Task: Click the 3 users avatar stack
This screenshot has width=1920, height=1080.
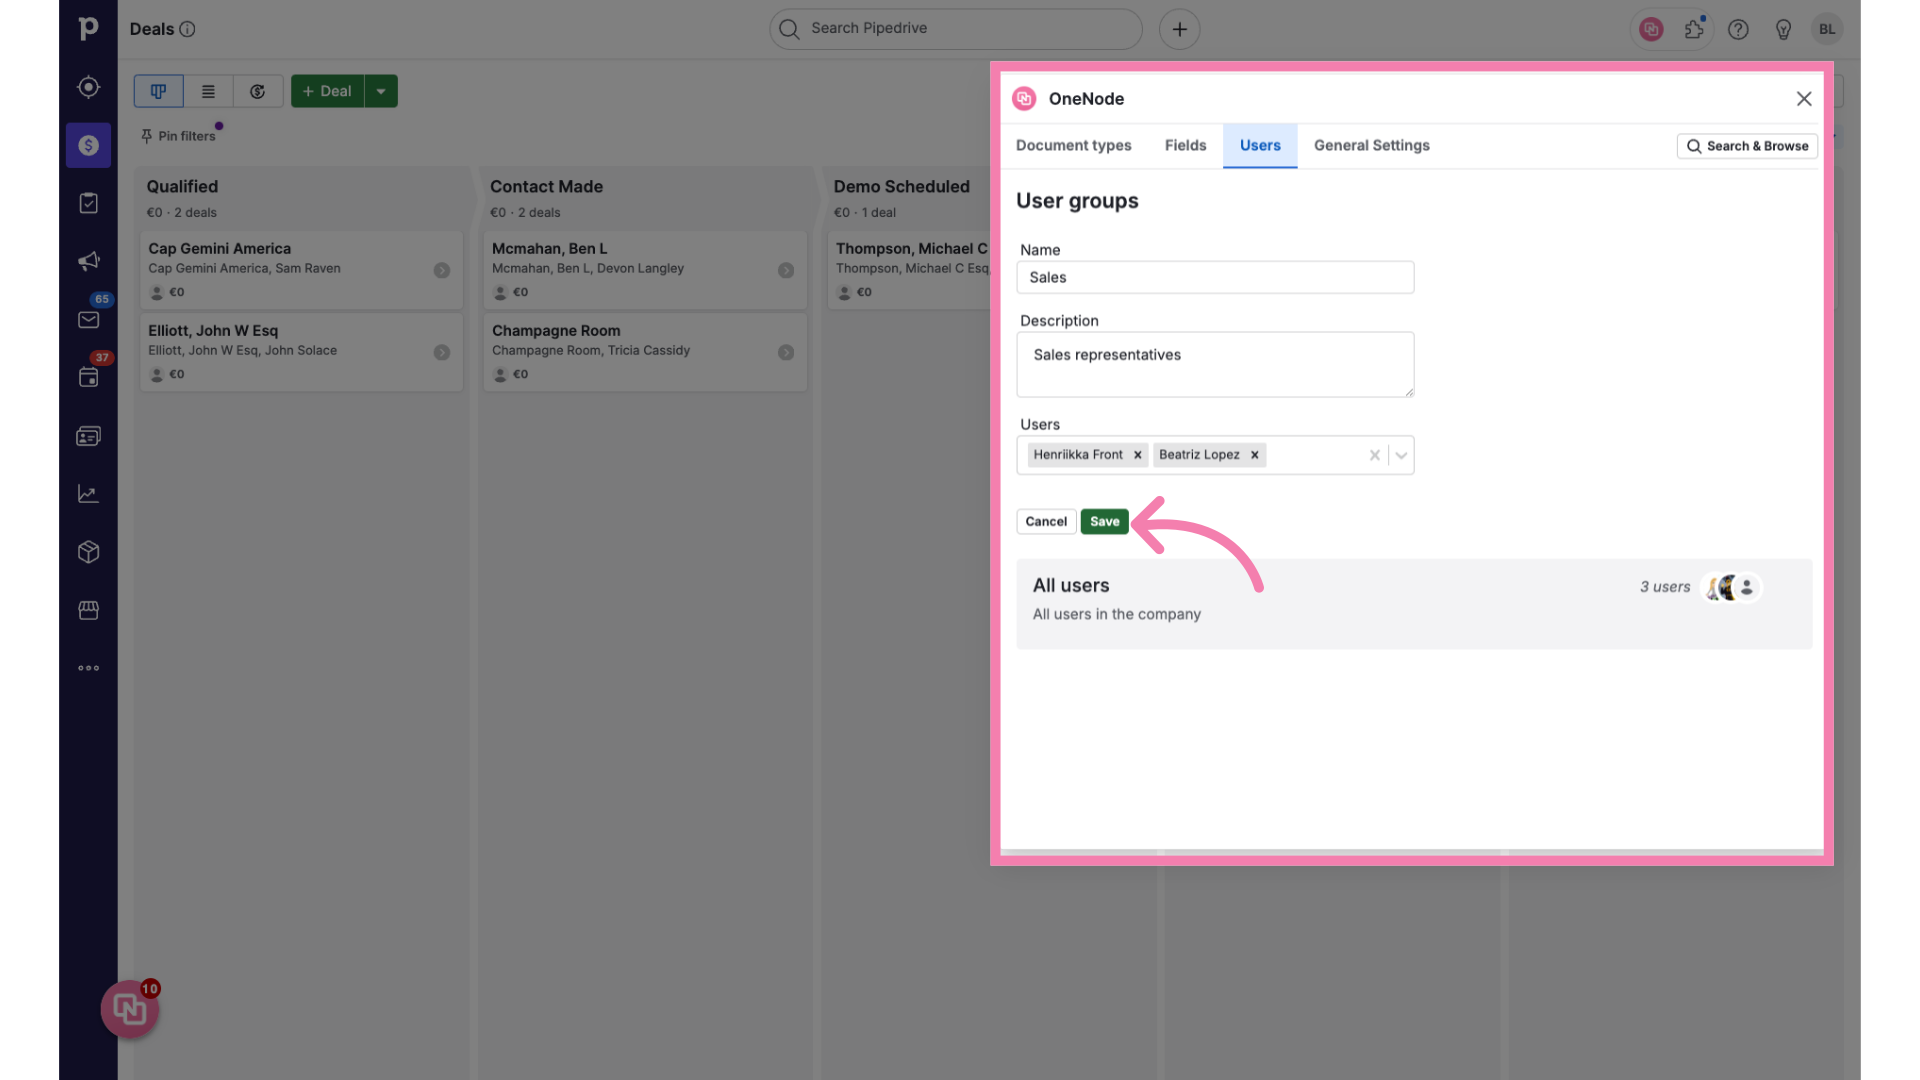Action: point(1731,587)
